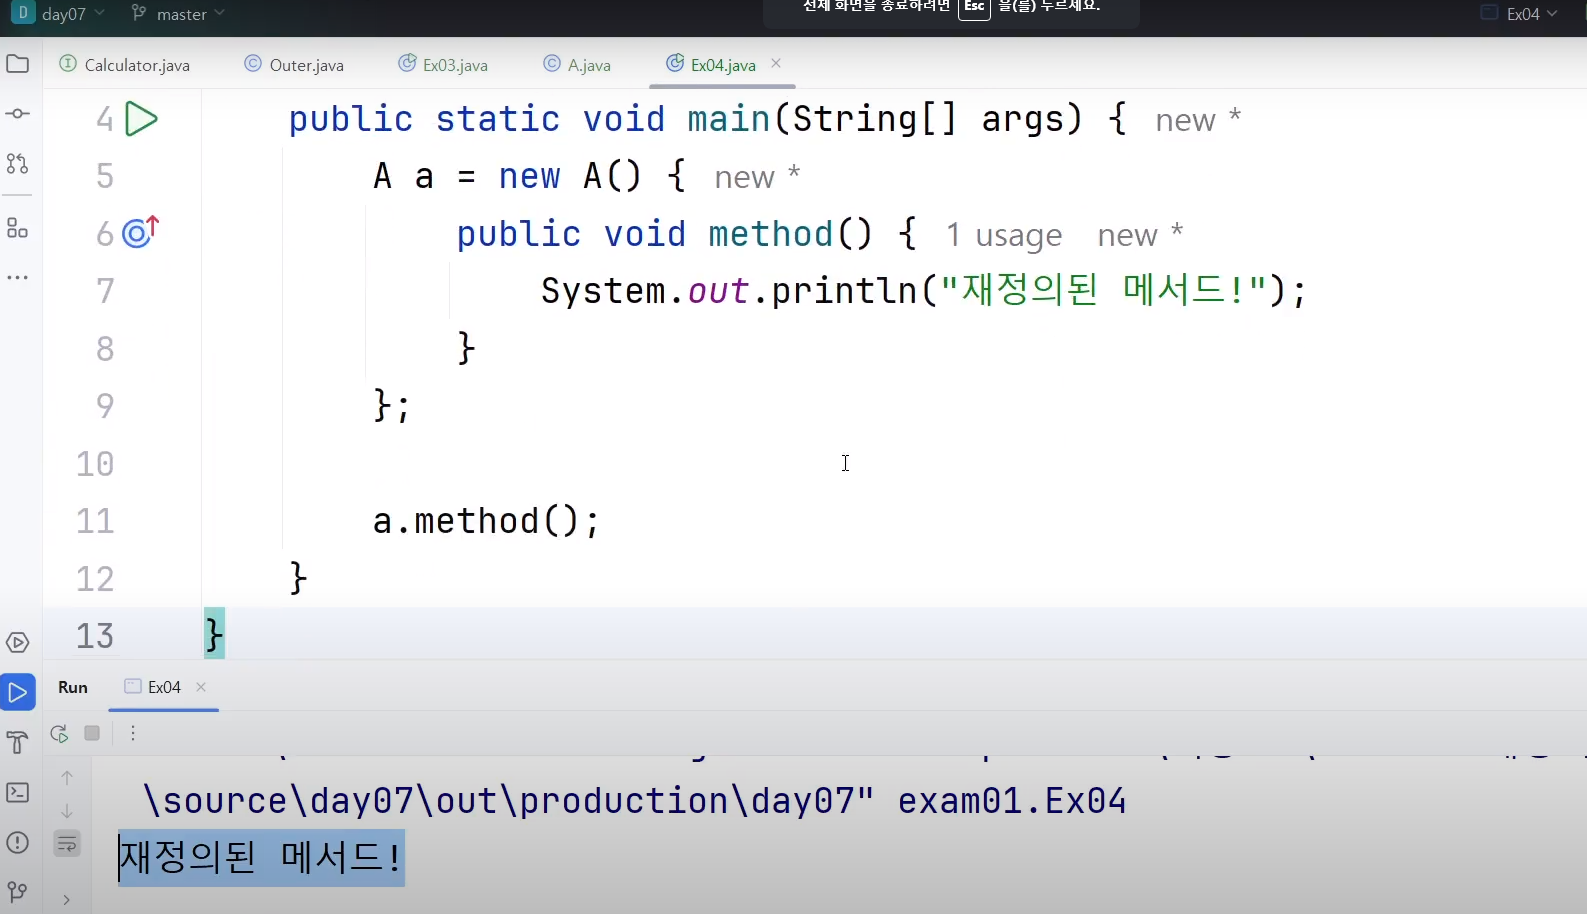Switch to Ex03.java tab
Image resolution: width=1587 pixels, height=914 pixels.
(444, 65)
